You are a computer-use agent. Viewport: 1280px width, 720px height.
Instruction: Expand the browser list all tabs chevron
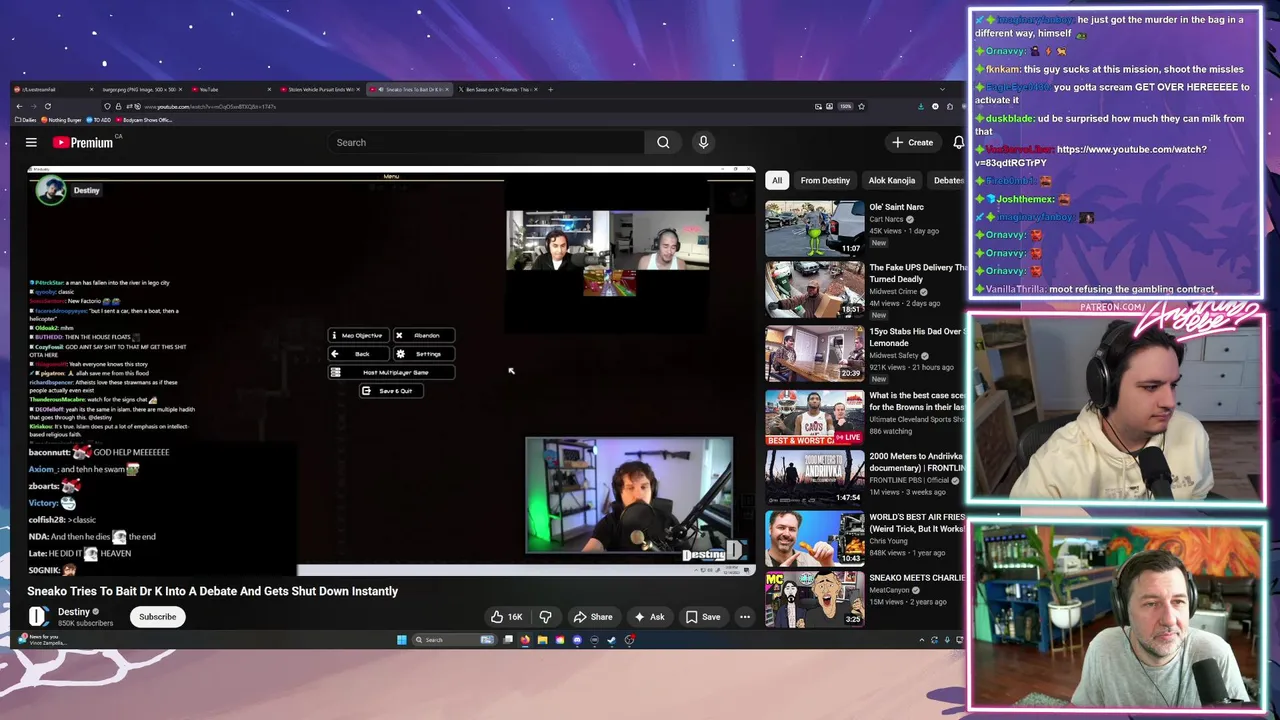942,89
